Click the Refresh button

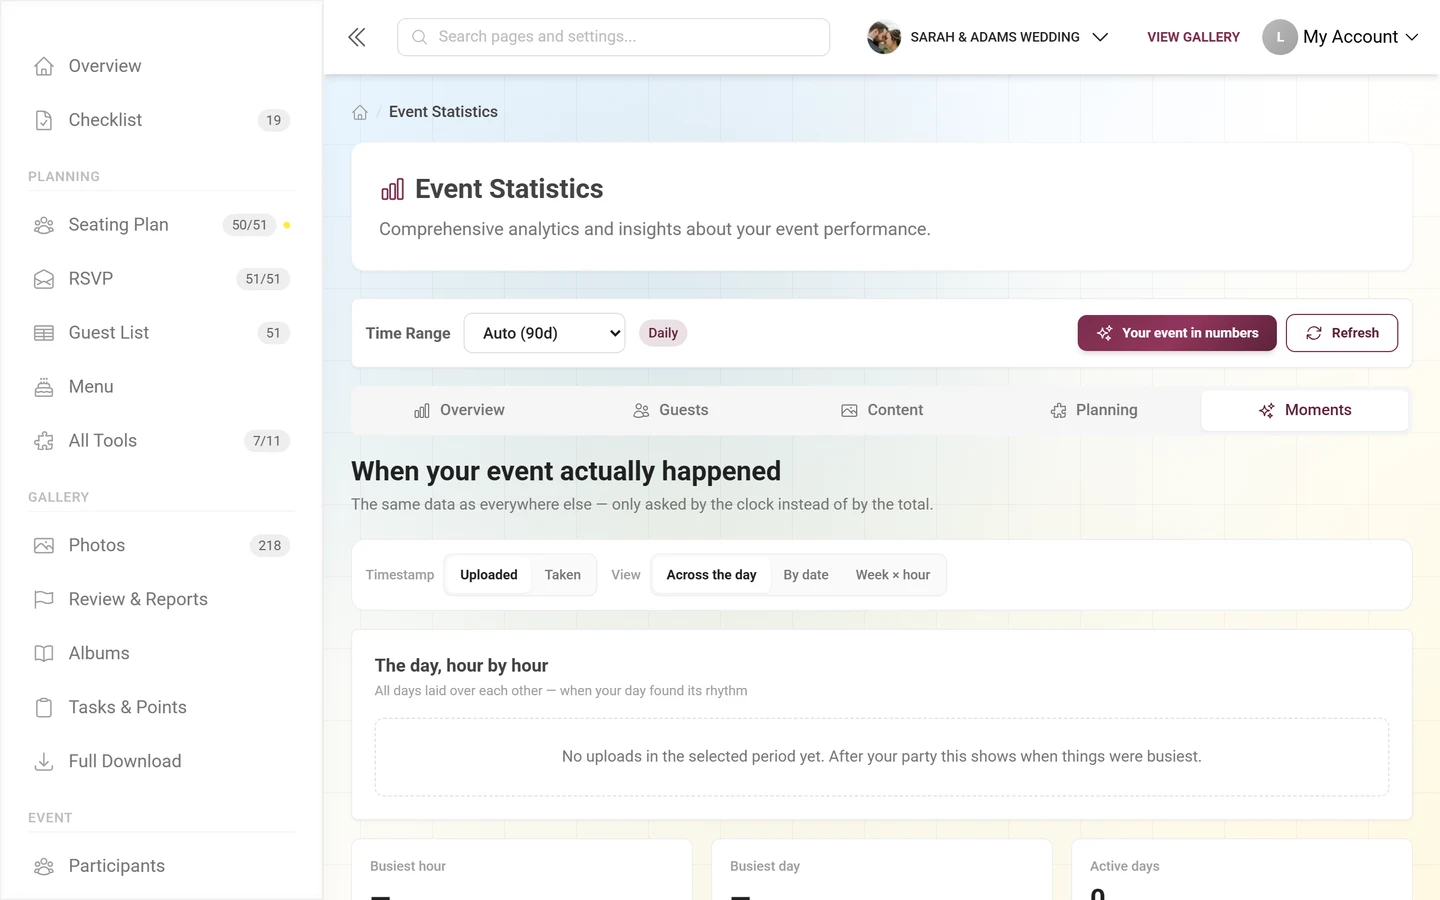1342,333
